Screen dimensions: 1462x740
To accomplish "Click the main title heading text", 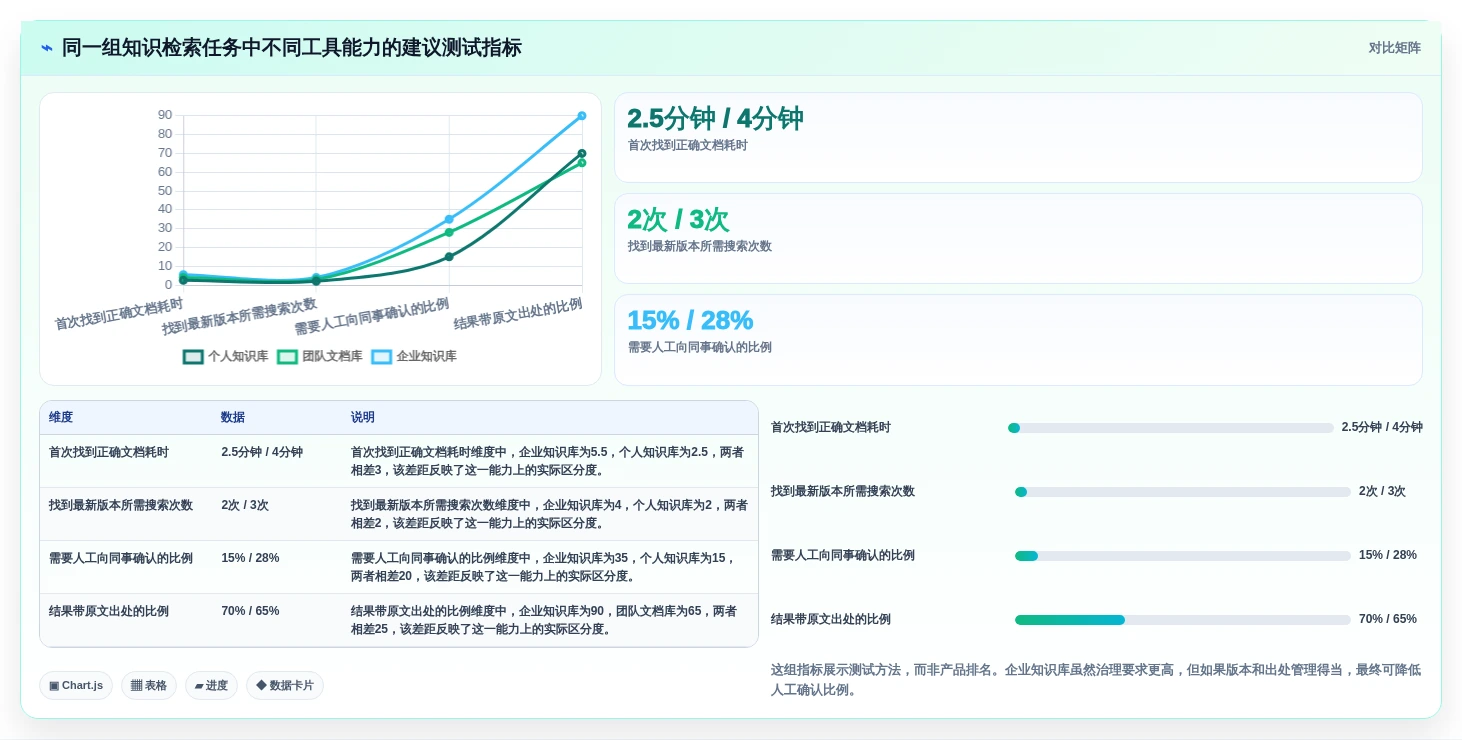I will click(292, 48).
